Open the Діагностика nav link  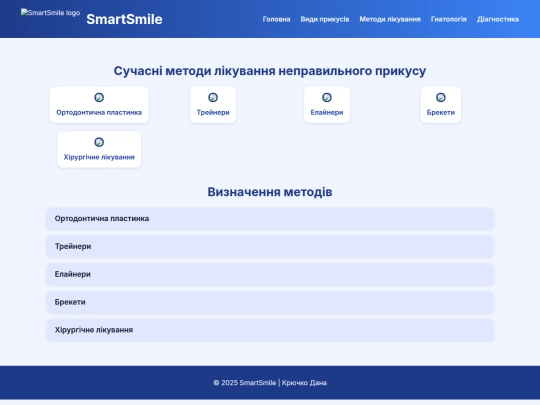[x=498, y=19]
